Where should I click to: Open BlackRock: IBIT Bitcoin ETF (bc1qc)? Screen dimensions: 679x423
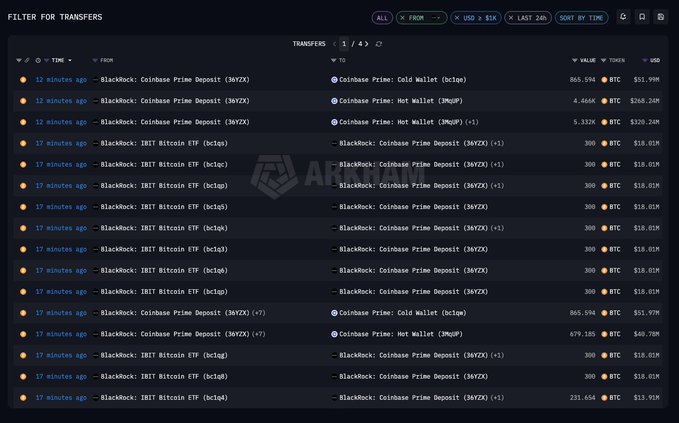tap(164, 165)
